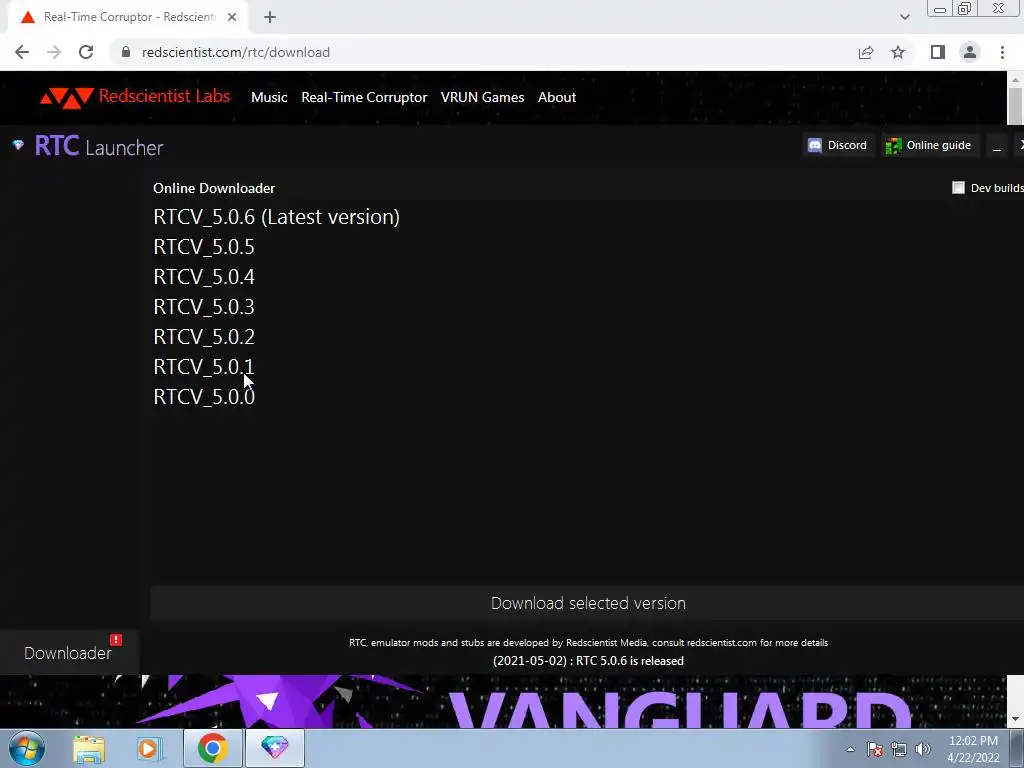The height and width of the screenshot is (768, 1024).
Task: Select RTCV_5.0.6 (Latest version)
Action: (x=276, y=217)
